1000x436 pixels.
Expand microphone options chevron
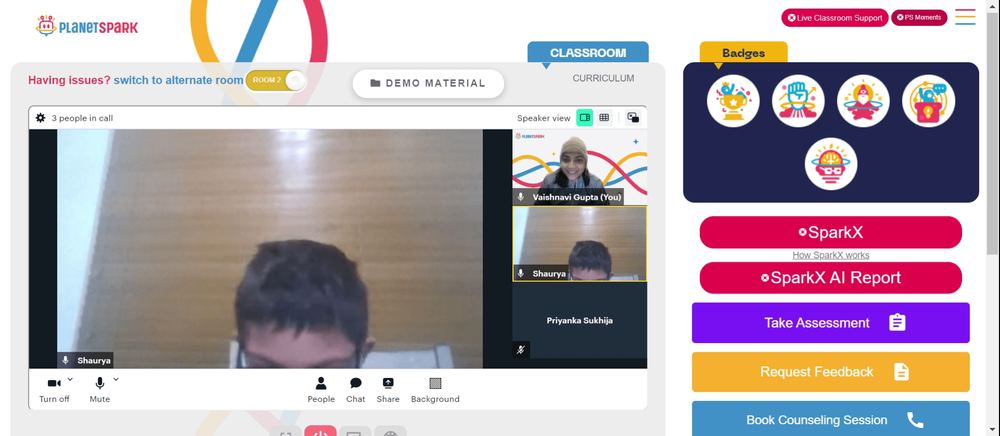point(116,379)
